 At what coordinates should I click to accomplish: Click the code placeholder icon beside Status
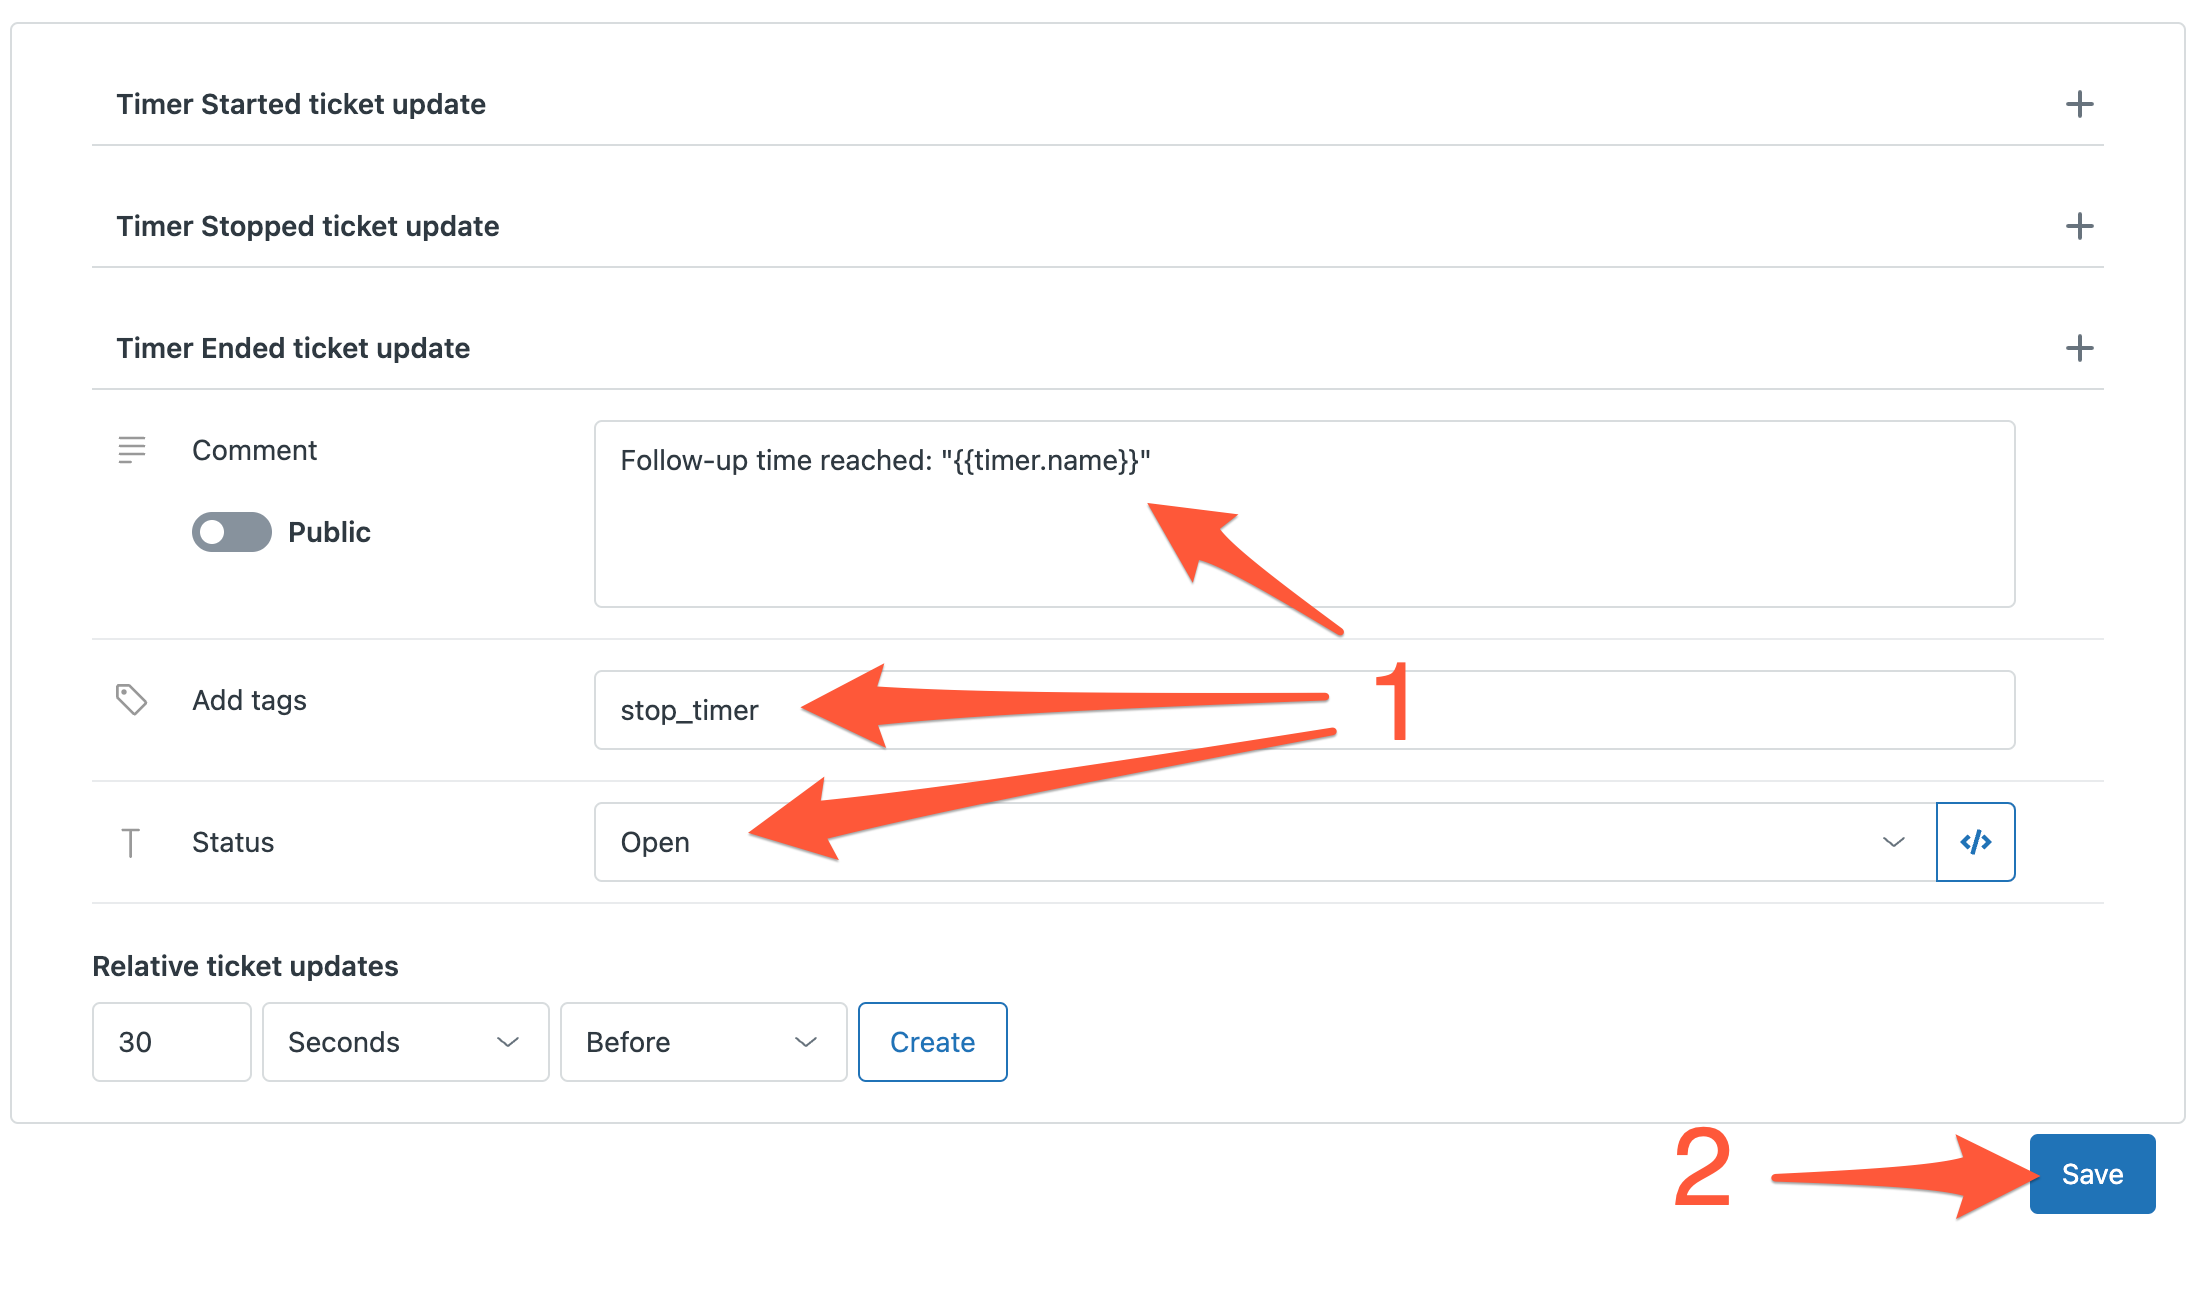click(1975, 842)
